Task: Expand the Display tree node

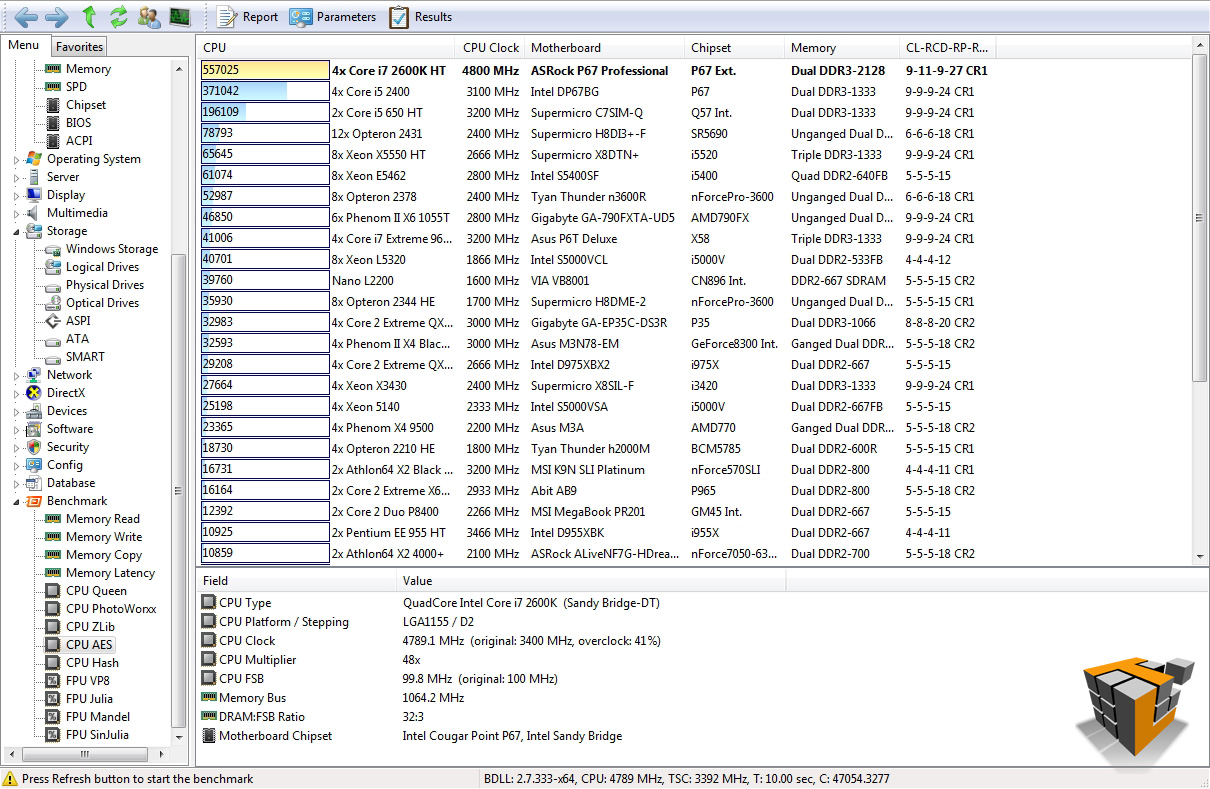Action: [x=17, y=195]
